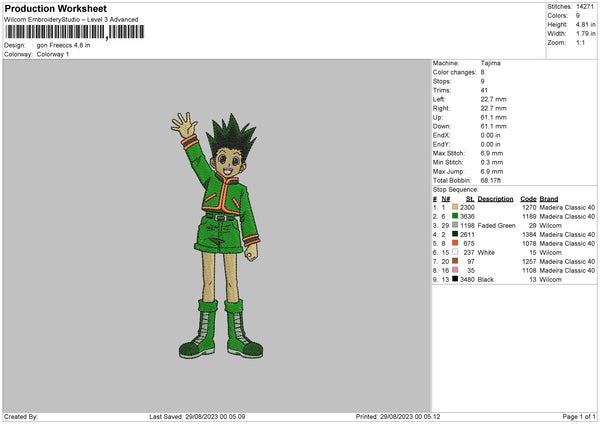Click the Black thread color swatch
Viewport: 600px width, 424px height.
tap(455, 279)
